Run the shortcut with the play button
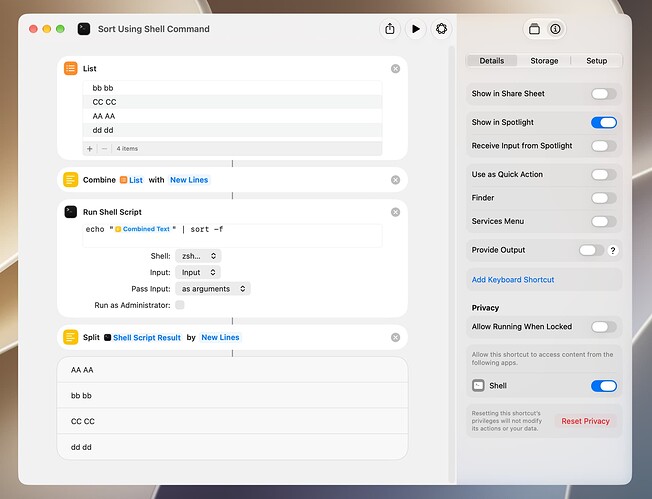652x499 pixels. (415, 29)
